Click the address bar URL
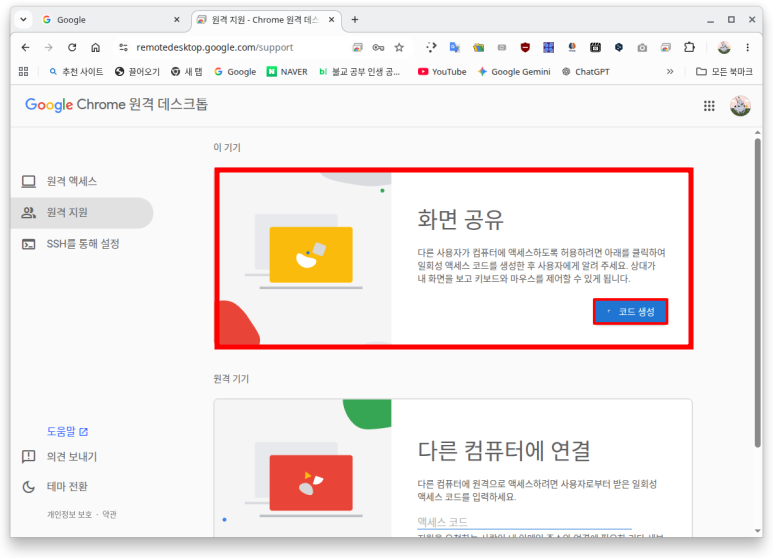Viewport: 773px width, 558px height. tap(214, 47)
